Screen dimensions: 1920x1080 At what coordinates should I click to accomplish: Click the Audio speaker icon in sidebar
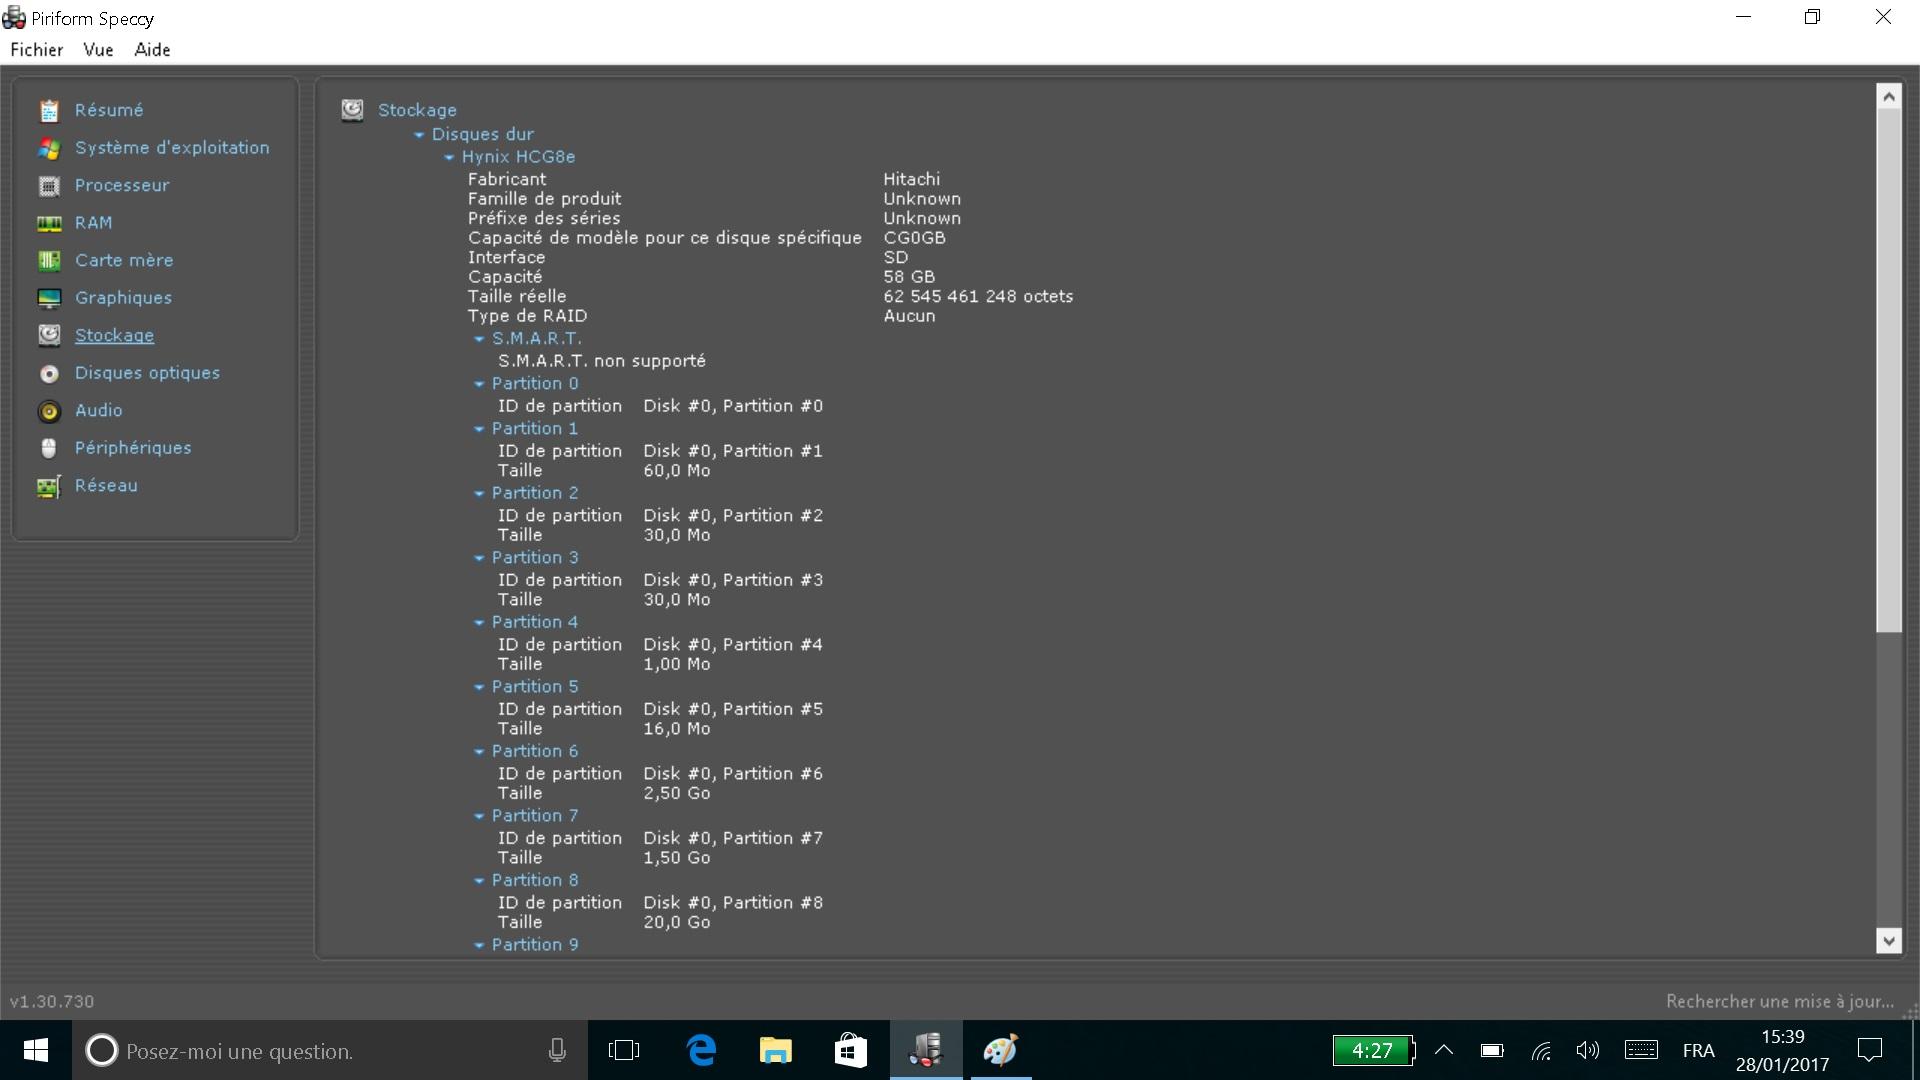49,411
